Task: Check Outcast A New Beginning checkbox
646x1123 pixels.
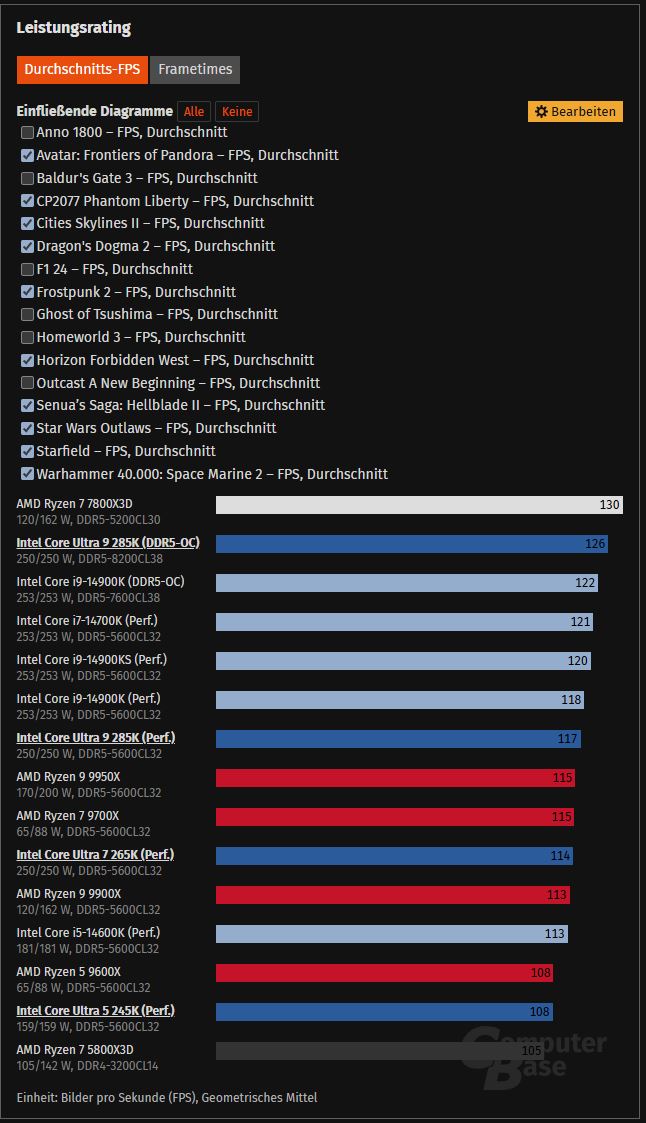Action: click(27, 382)
